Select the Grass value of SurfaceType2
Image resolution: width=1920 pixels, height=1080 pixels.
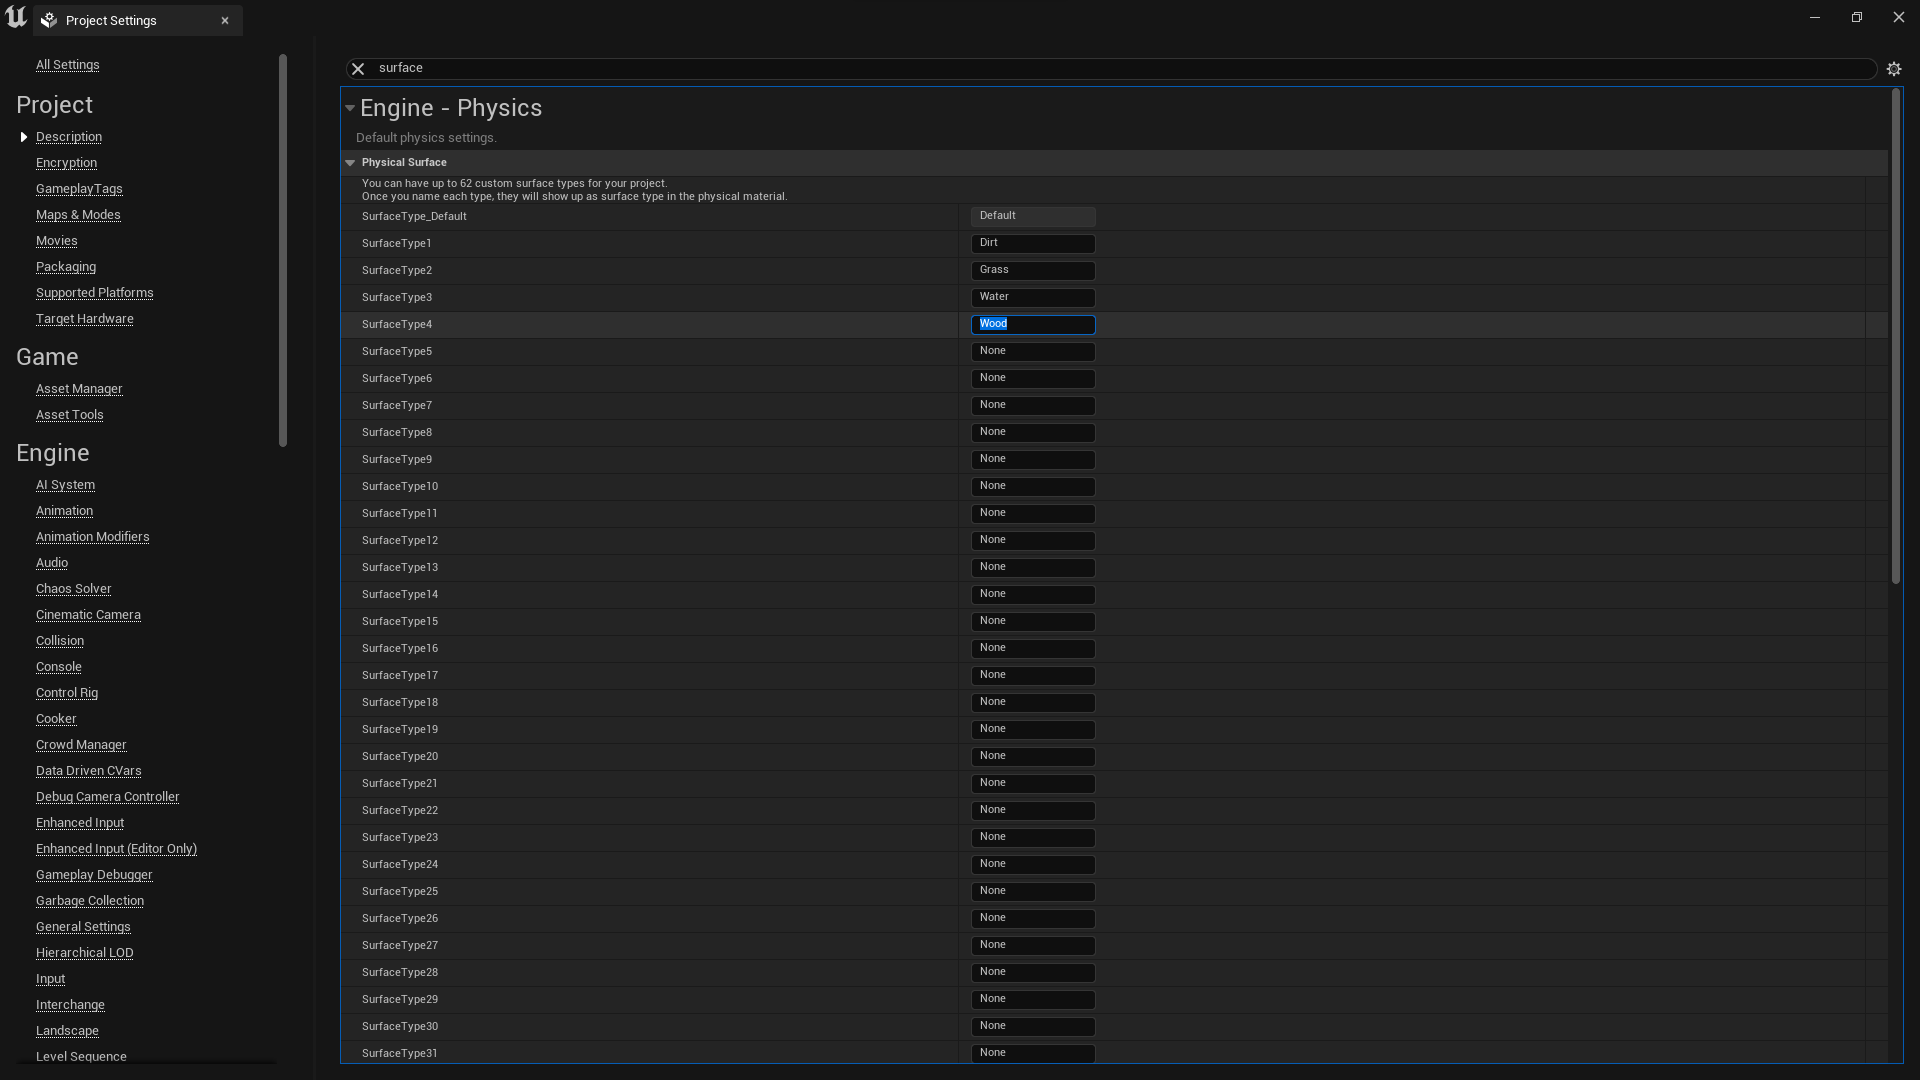click(x=1032, y=270)
